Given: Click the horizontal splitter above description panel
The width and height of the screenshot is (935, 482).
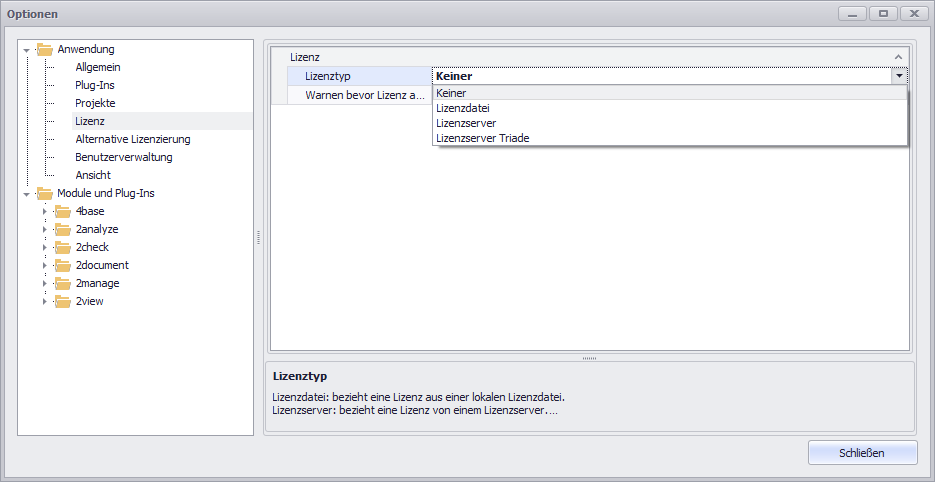Looking at the screenshot, I should 589,357.
